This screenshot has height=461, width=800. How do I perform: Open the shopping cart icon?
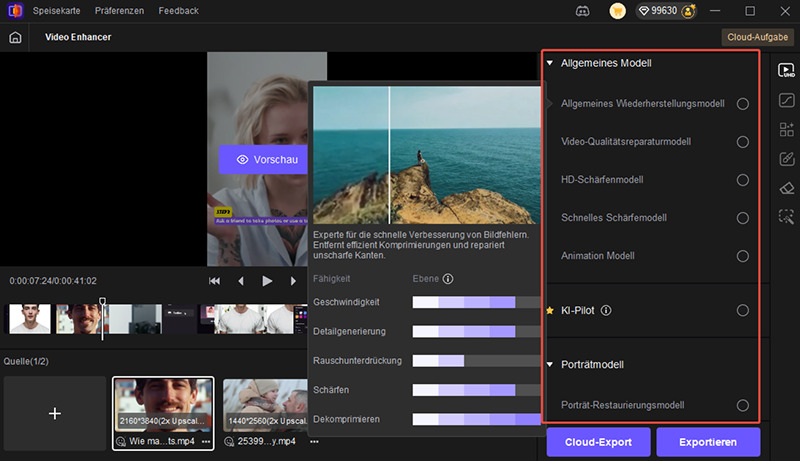tap(617, 11)
